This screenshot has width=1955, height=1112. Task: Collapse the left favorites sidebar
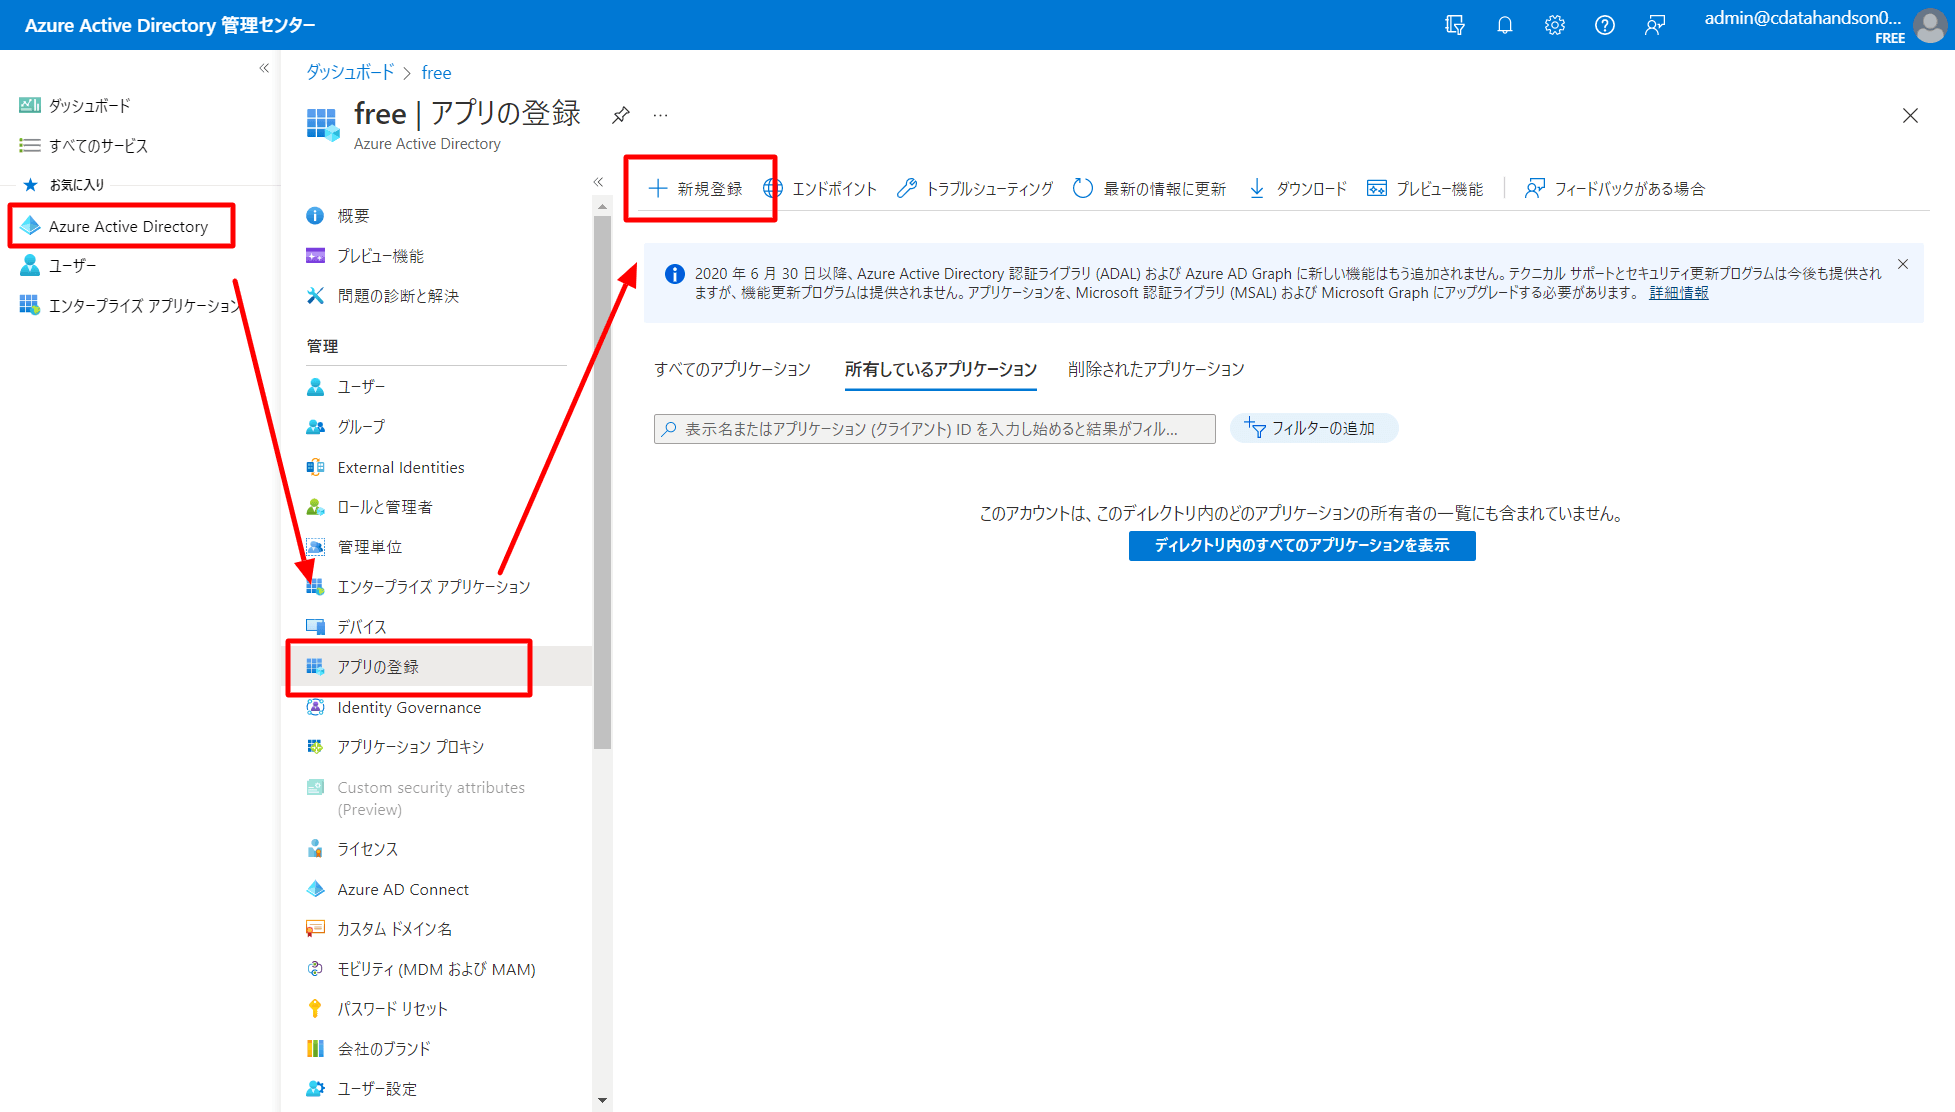coord(264,68)
